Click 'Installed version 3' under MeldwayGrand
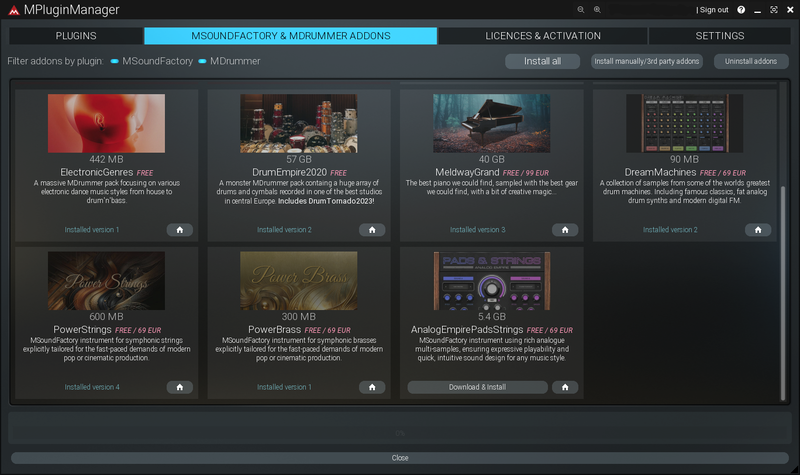Screen dimensions: 800x475 tap(478, 230)
